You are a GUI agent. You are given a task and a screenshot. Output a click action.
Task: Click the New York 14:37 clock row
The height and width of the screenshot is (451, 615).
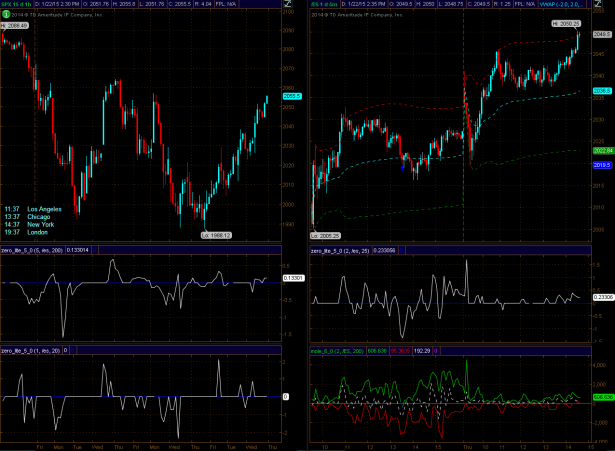click(29, 225)
